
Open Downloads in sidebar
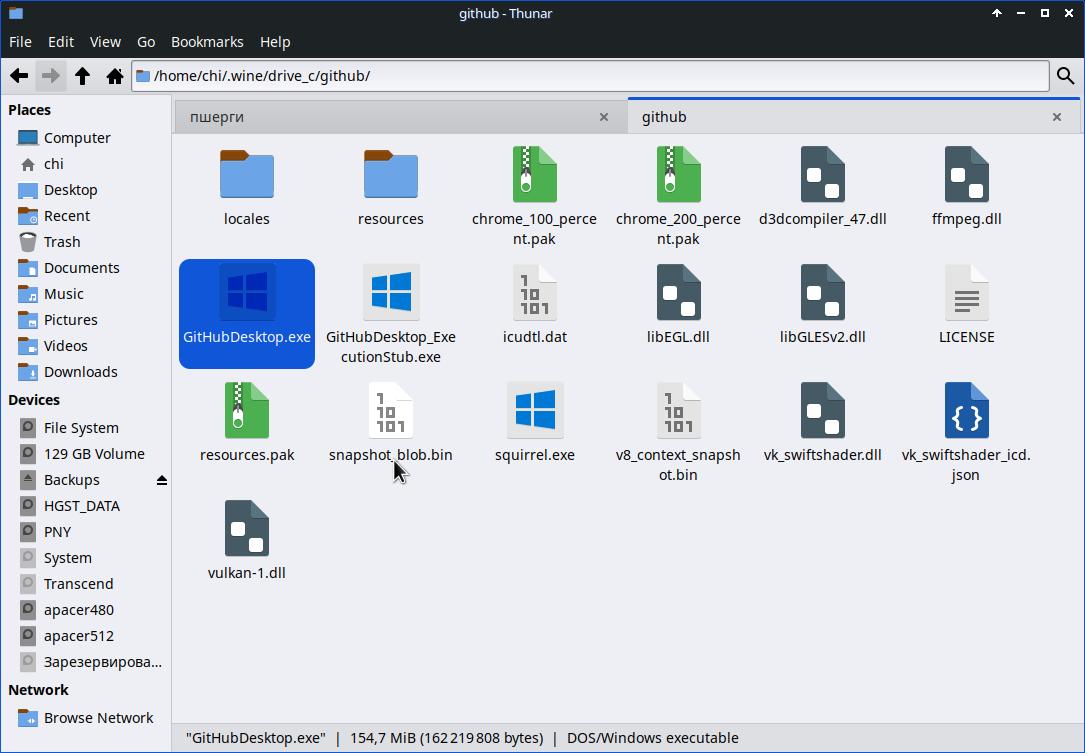(80, 372)
